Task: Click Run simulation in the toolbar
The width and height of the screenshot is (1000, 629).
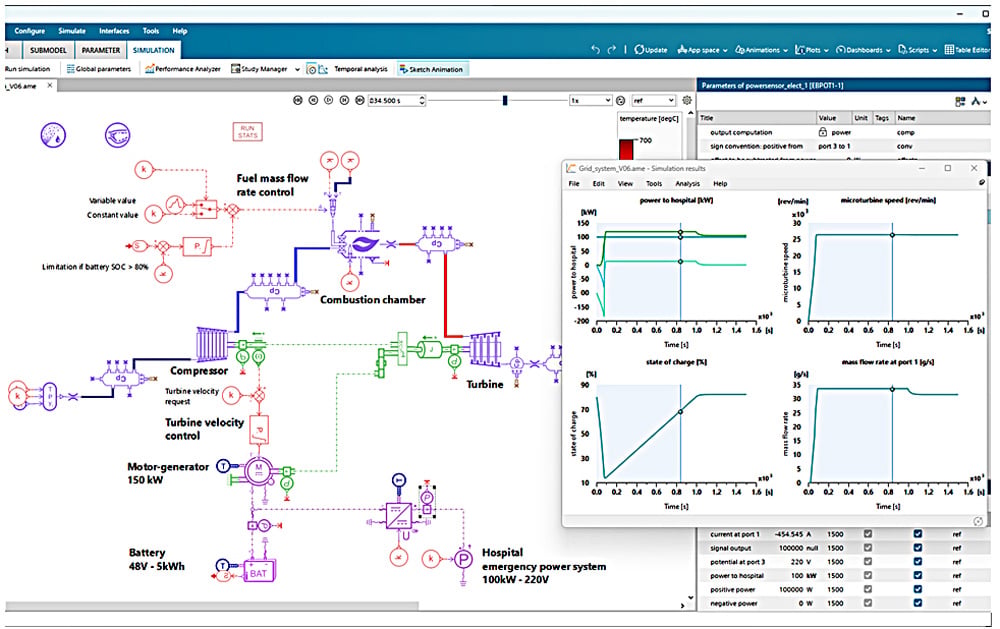Action: (27, 69)
